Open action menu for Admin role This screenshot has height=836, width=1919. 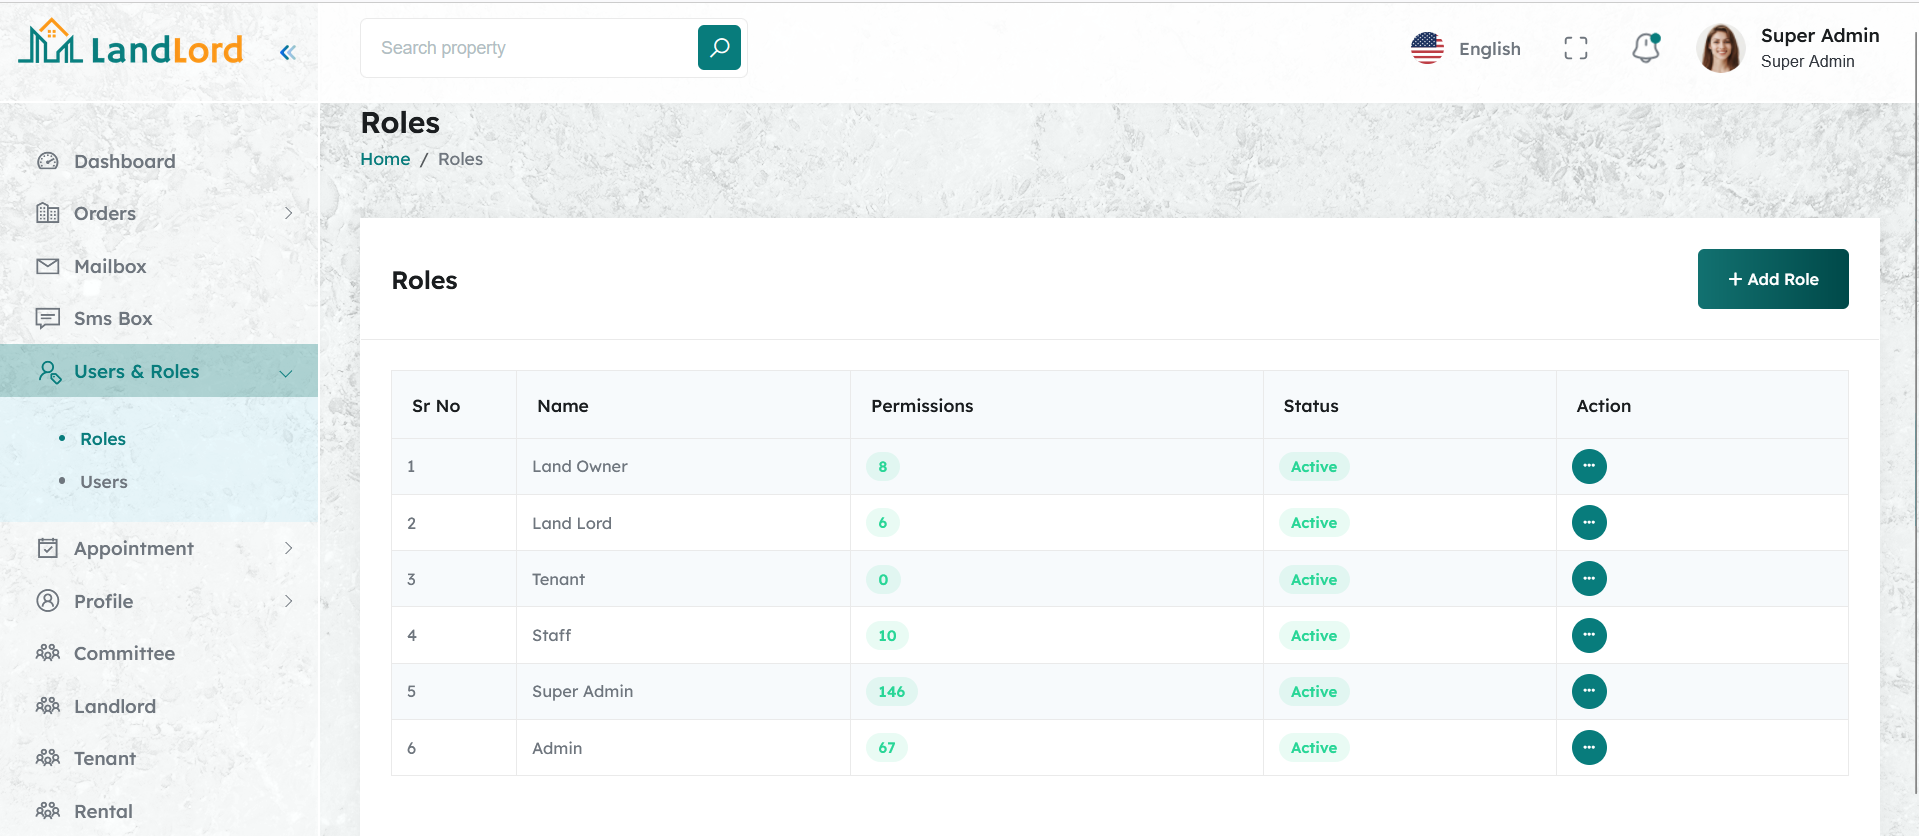click(1589, 748)
